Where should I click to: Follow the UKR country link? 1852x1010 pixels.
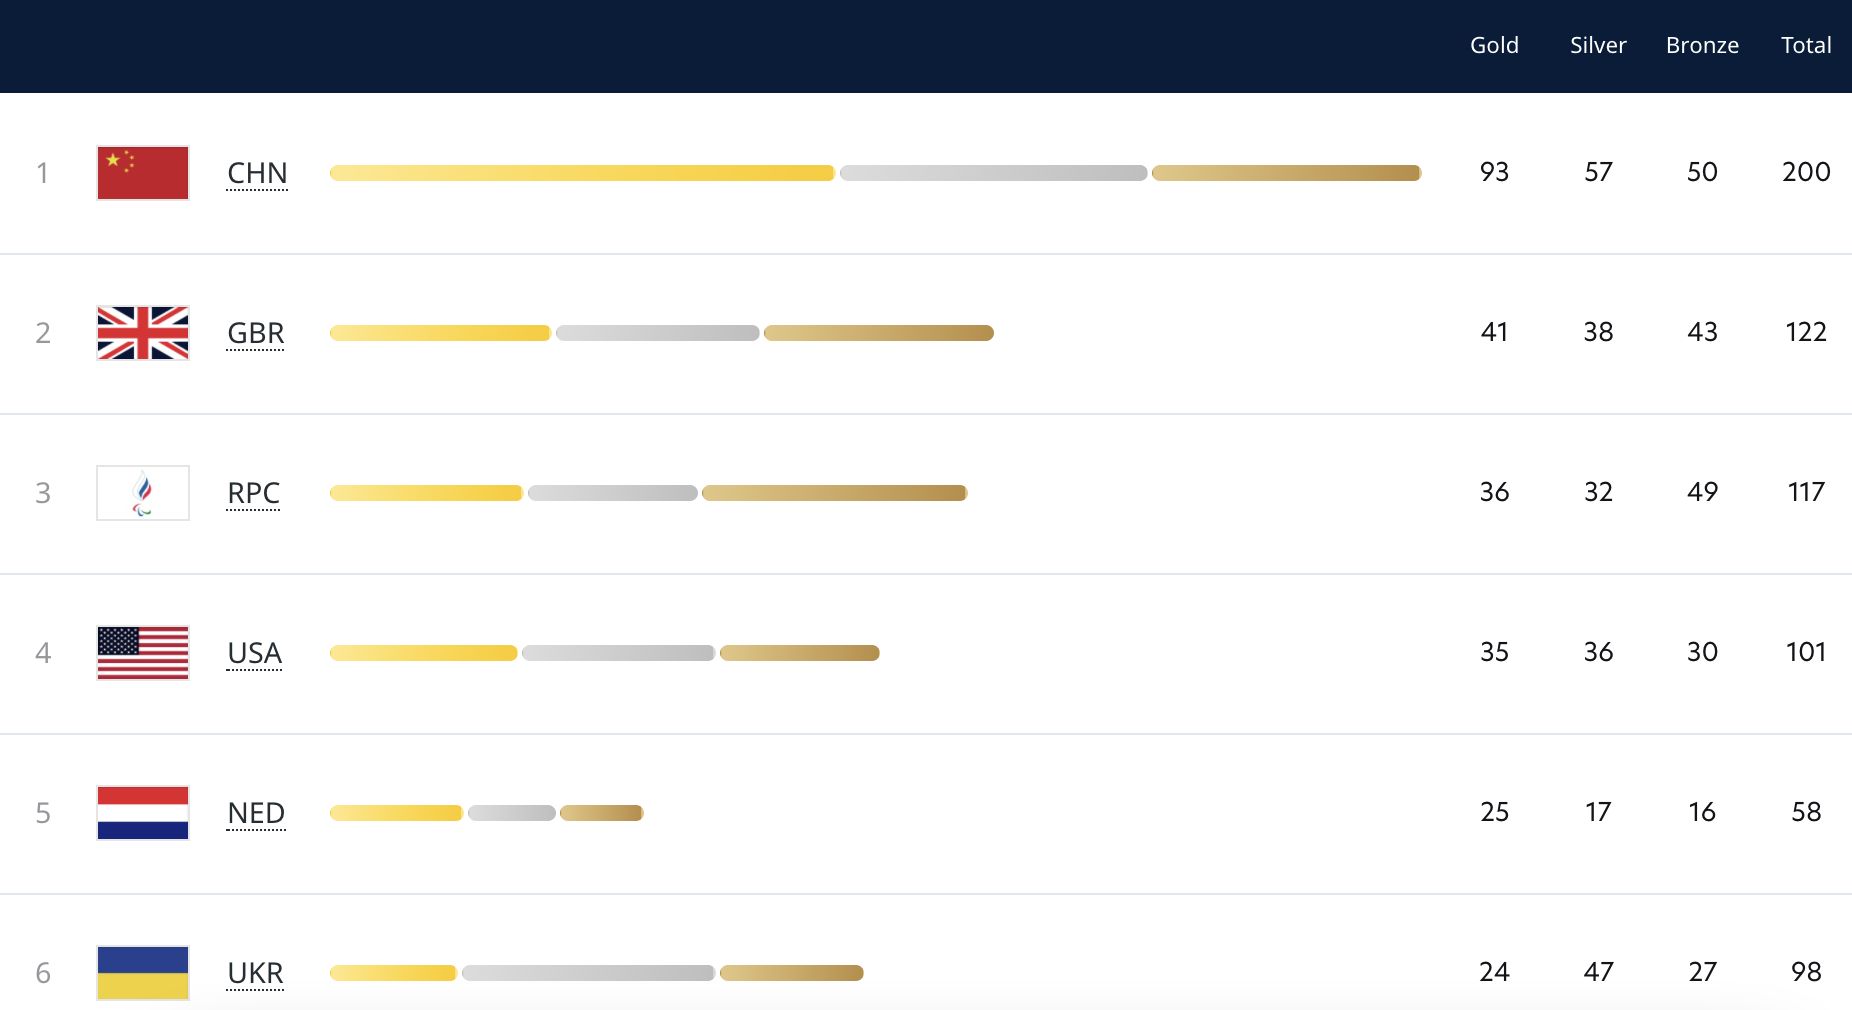tap(255, 972)
